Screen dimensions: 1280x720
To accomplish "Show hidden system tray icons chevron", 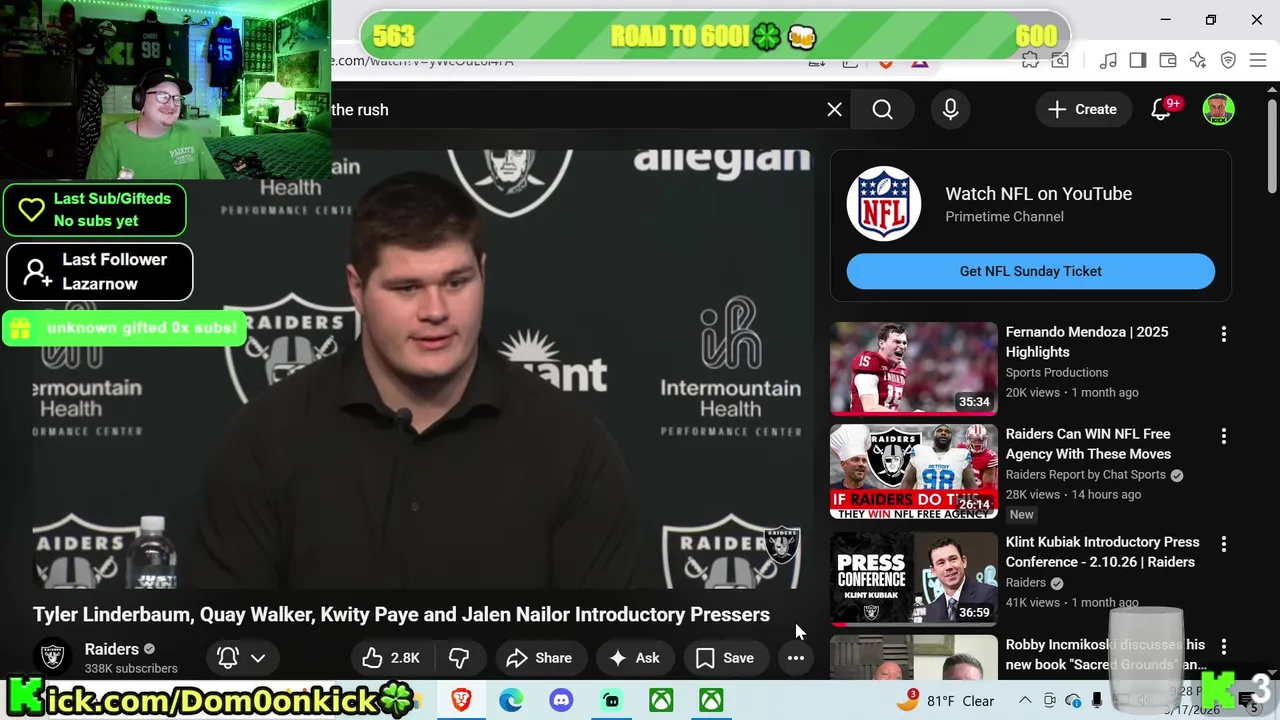I will 1026,700.
